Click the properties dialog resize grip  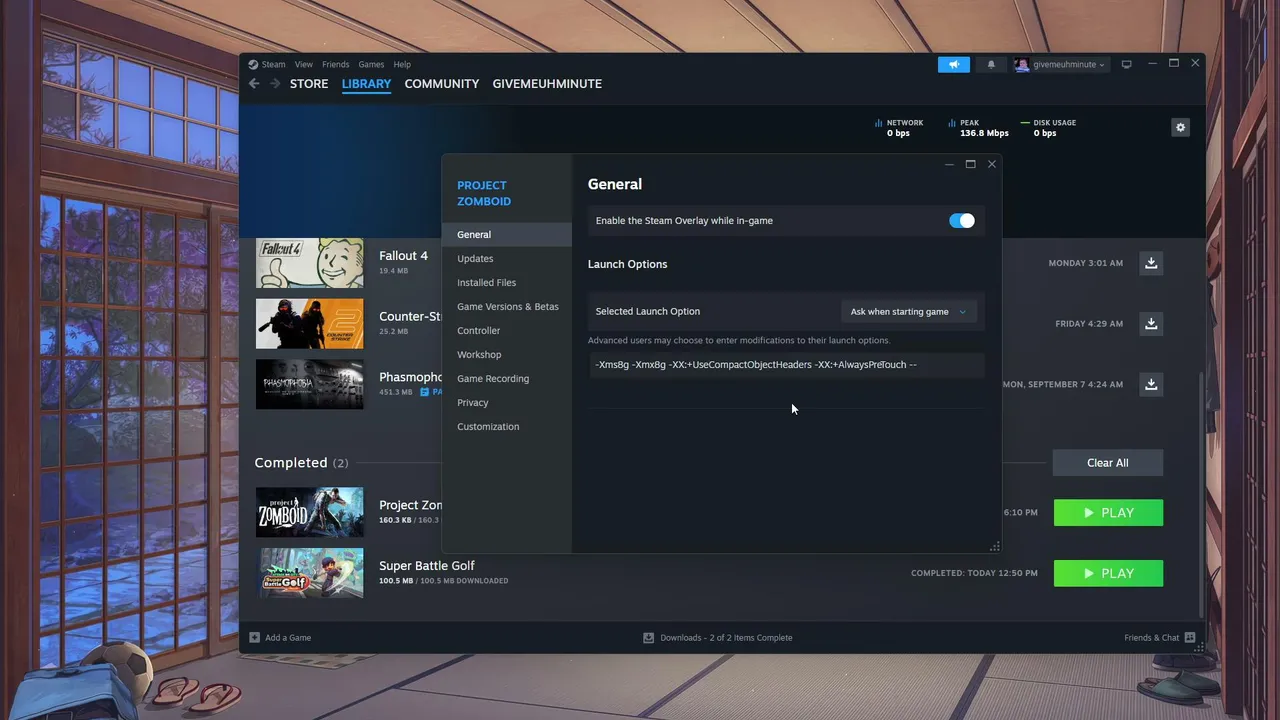coord(994,546)
